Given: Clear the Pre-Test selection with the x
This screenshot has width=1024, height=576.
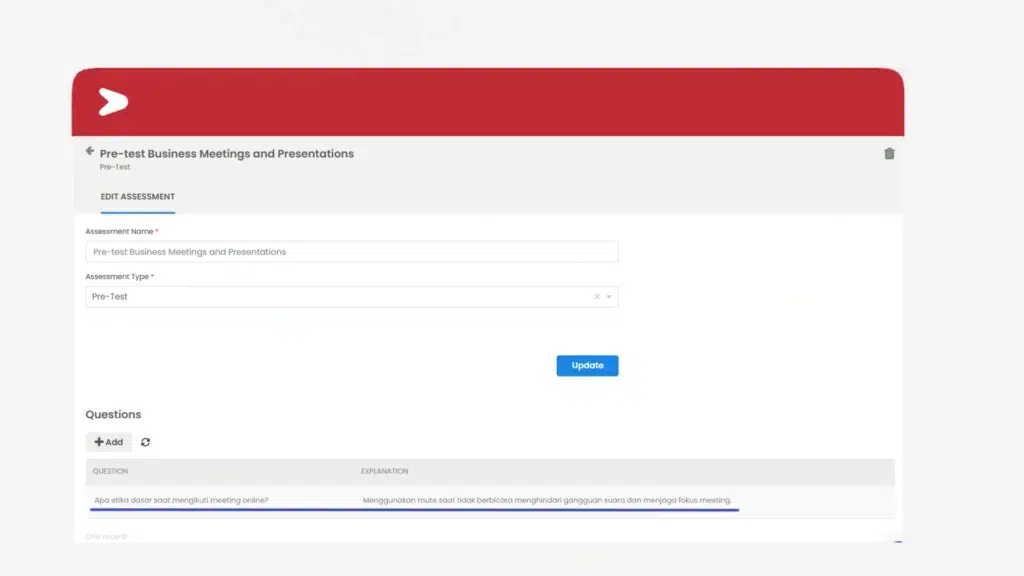Looking at the screenshot, I should [x=597, y=297].
